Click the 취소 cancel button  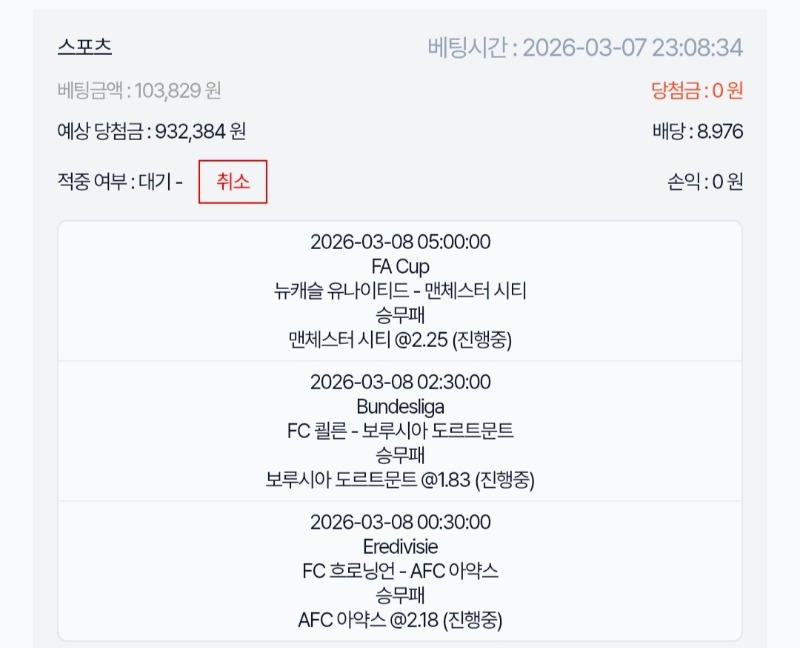pyautogui.click(x=232, y=182)
